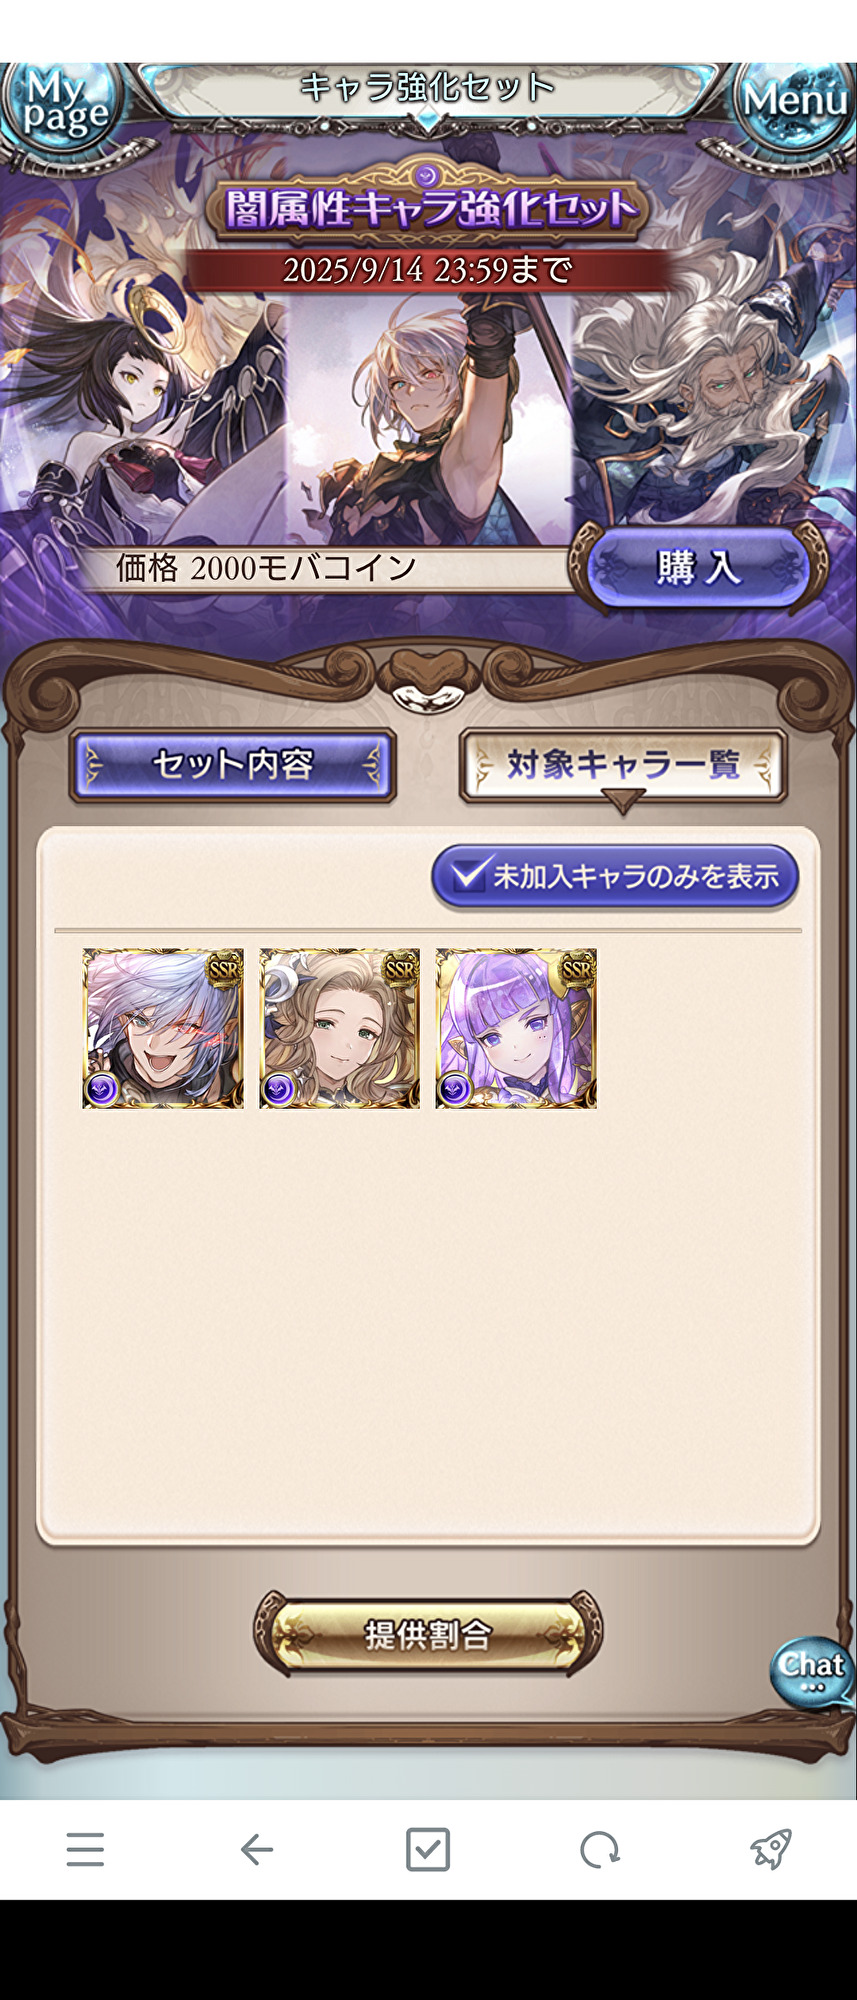Go back with the arrow icon
The image size is (857, 2000).
point(257,1849)
